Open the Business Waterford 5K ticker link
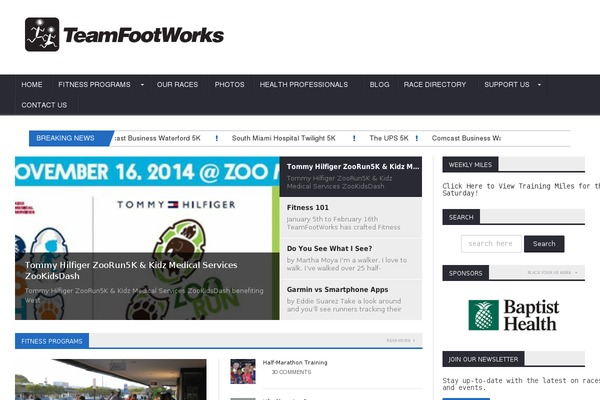 158,138
